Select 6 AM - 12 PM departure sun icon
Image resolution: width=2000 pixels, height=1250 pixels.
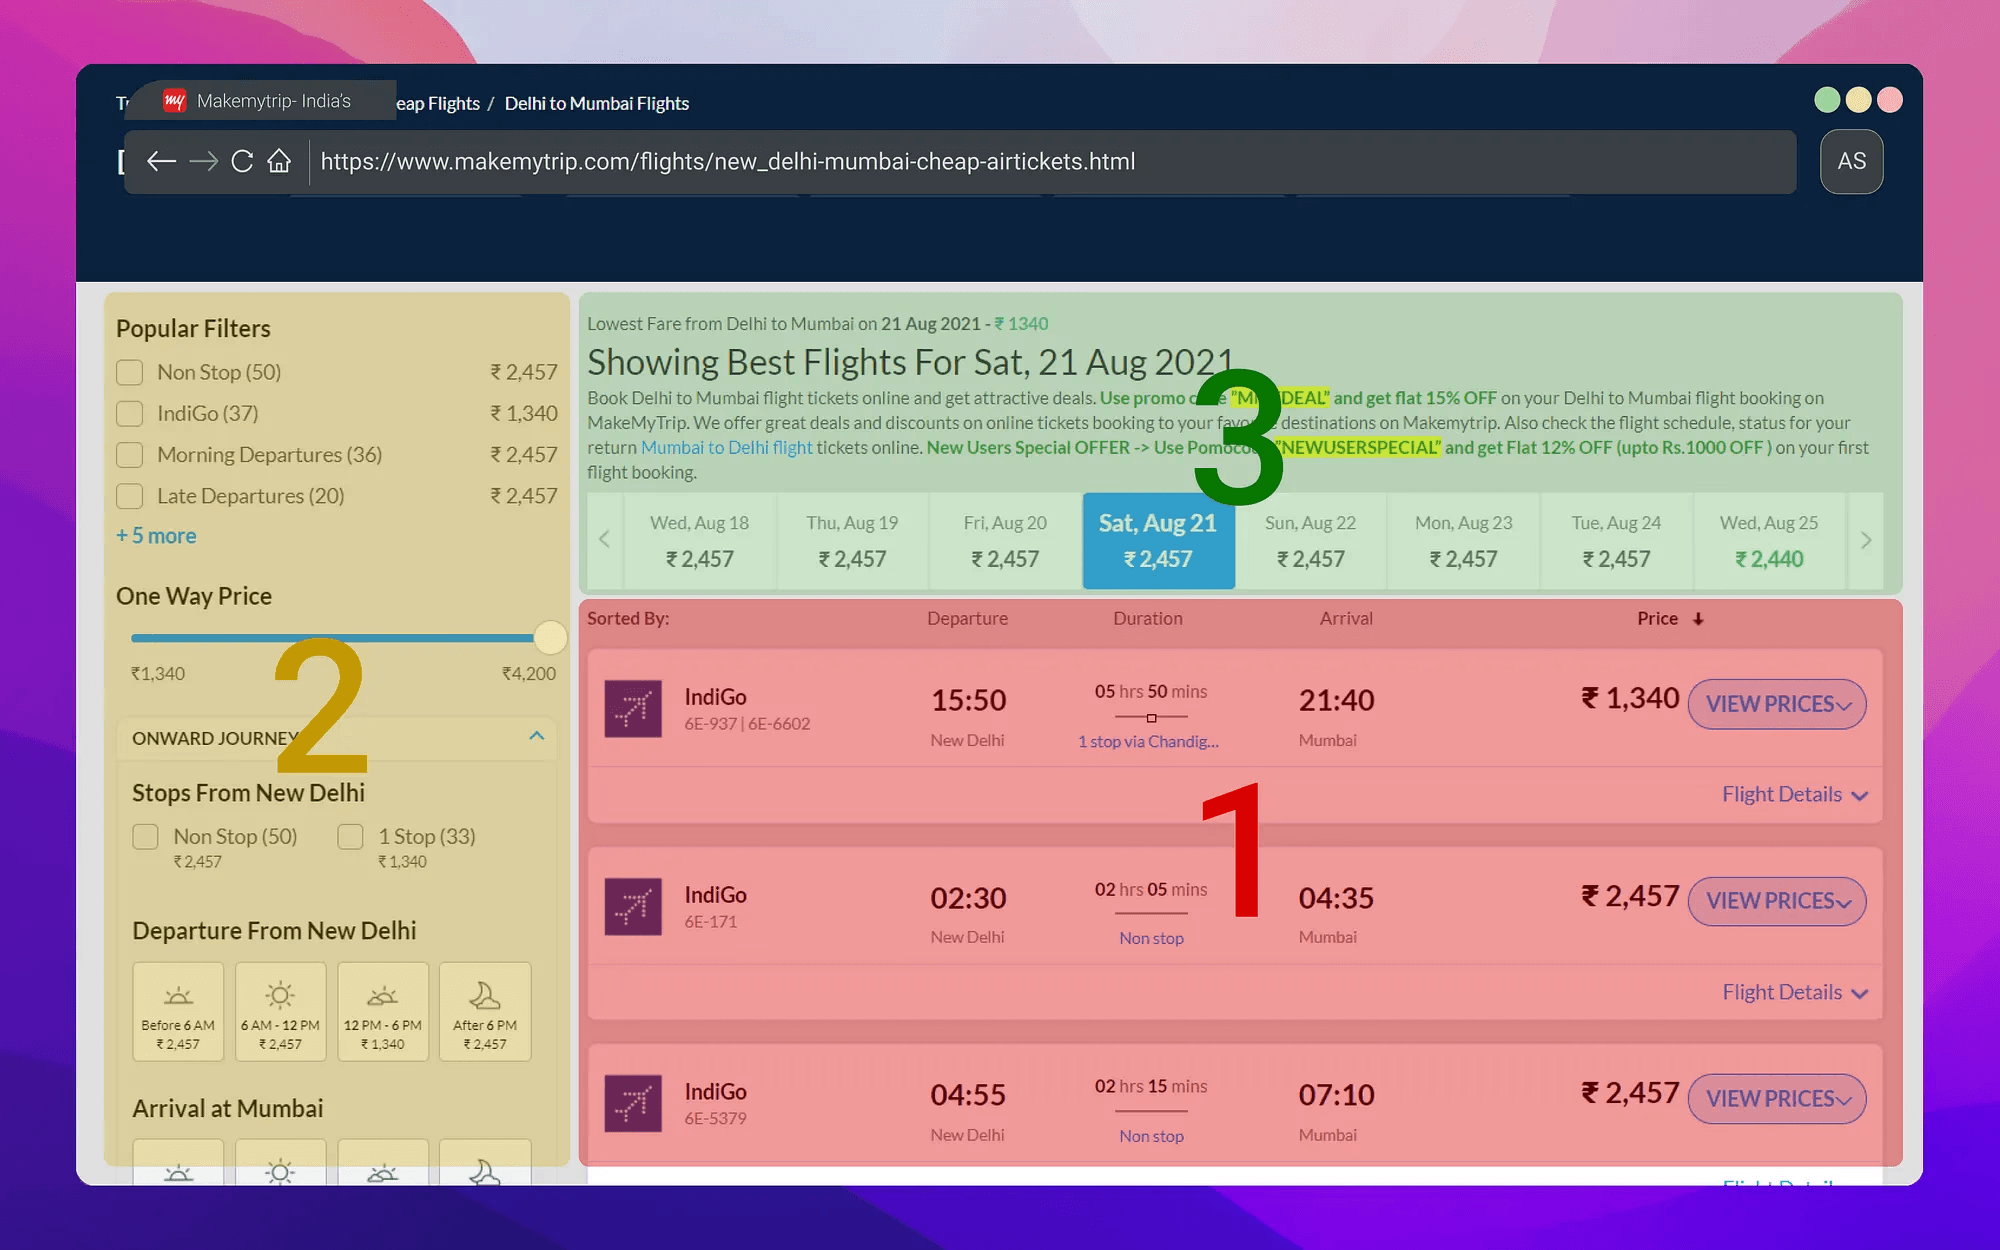coord(280,996)
